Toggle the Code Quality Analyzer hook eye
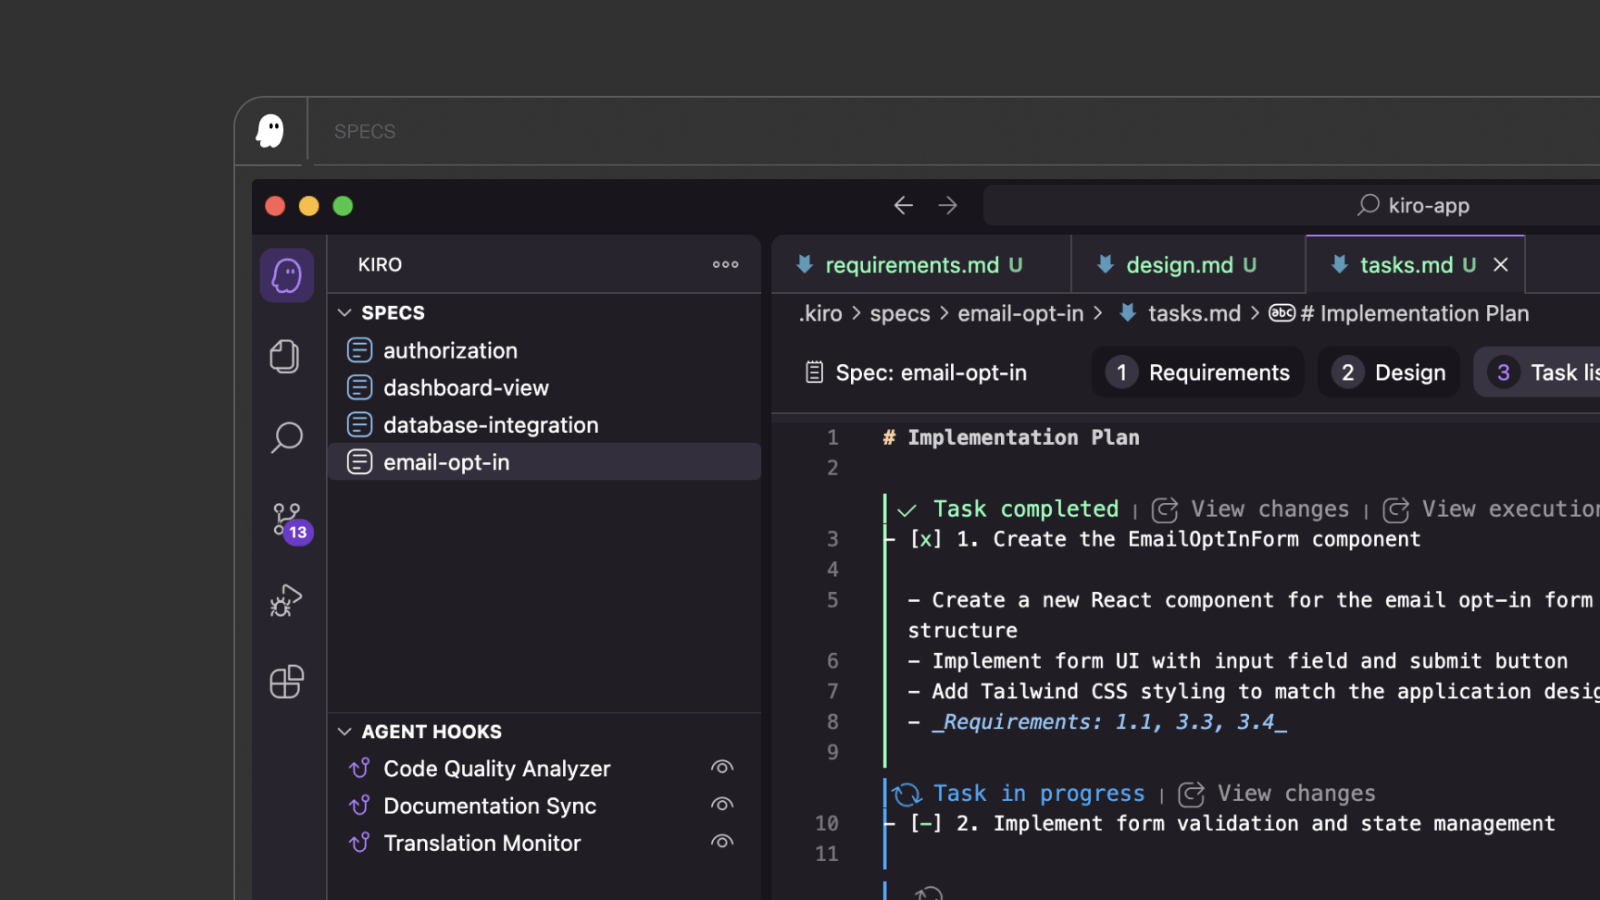This screenshot has height=900, width=1600. pos(722,767)
